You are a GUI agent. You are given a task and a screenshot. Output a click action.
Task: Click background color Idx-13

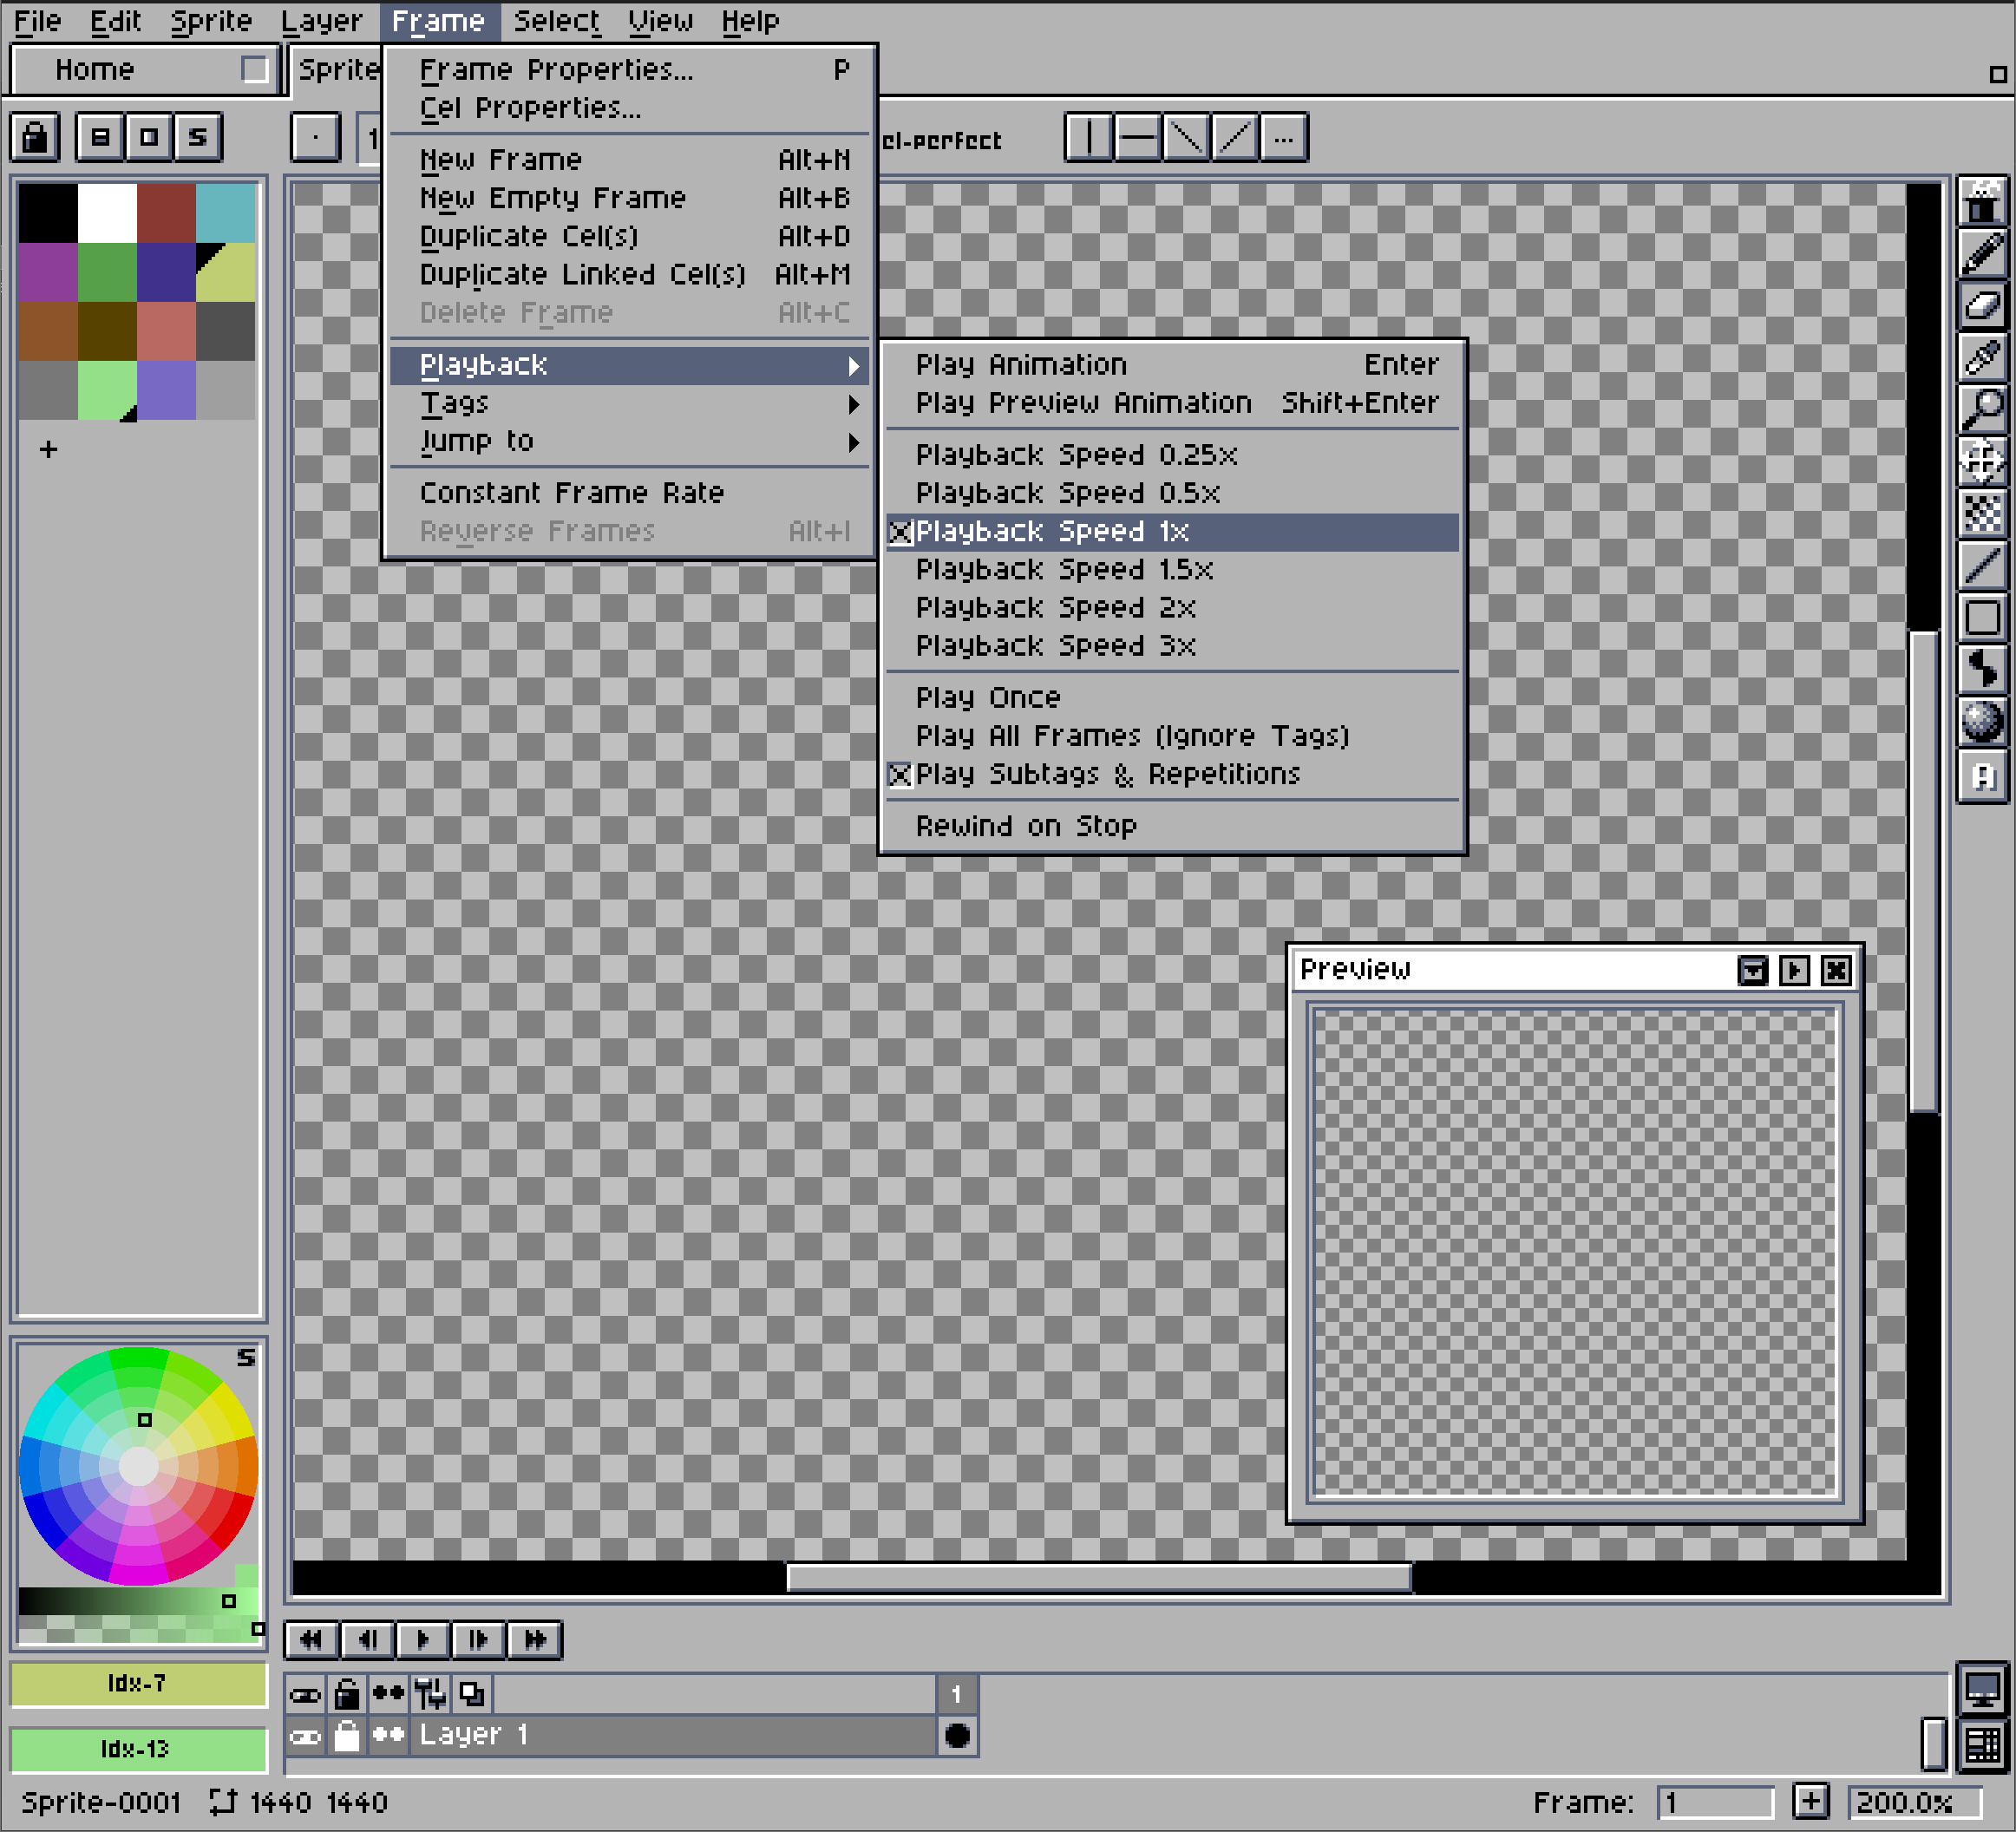point(138,1749)
